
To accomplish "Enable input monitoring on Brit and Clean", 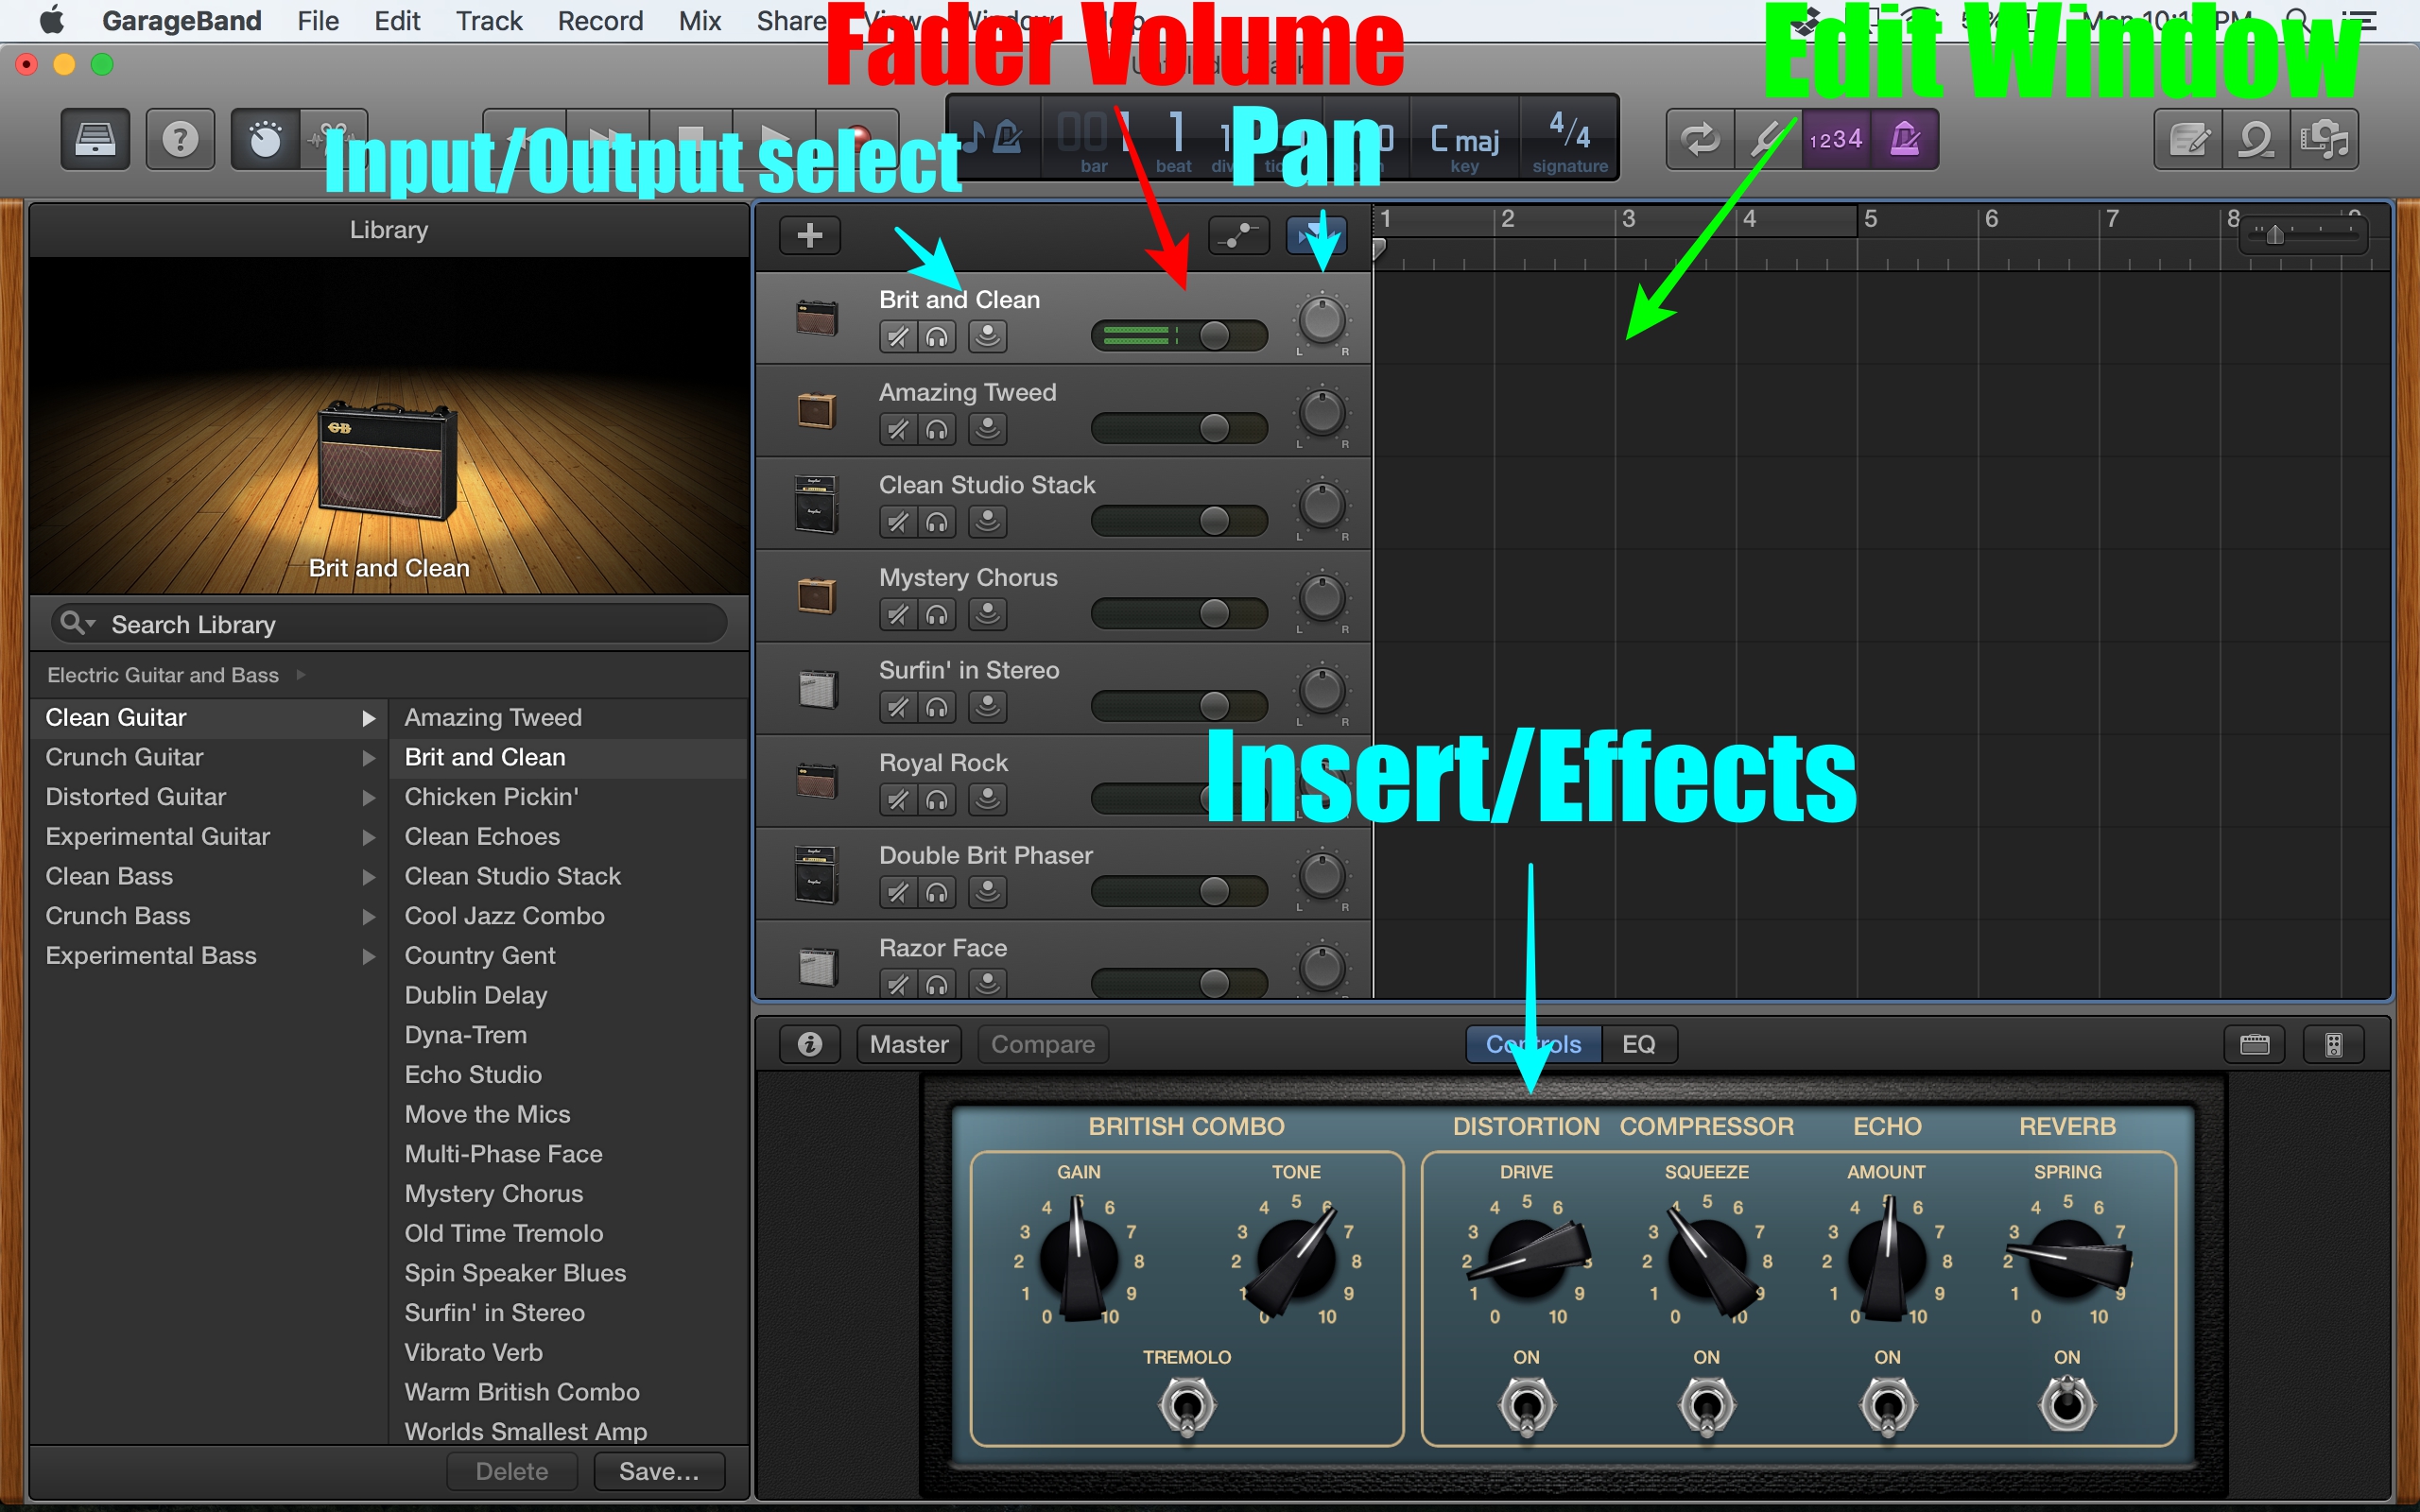I will [987, 337].
